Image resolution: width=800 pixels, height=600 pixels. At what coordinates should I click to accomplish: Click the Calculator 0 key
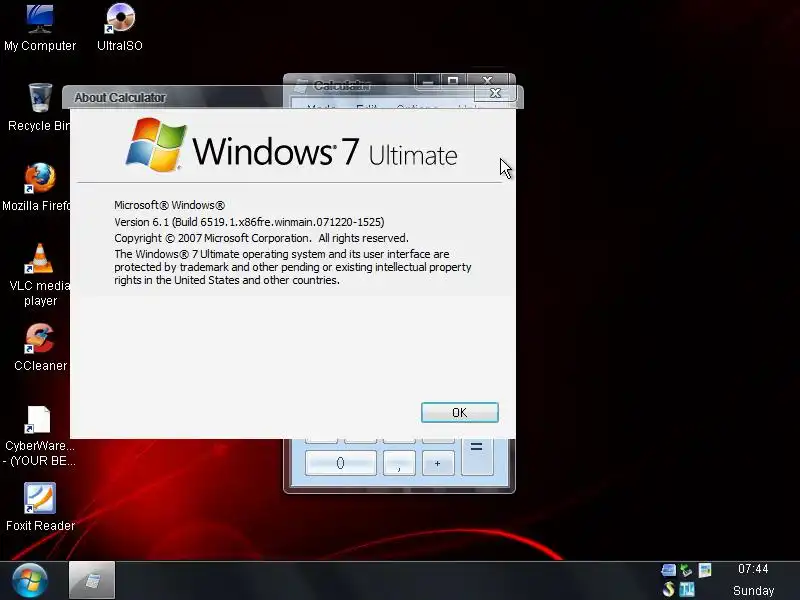pyautogui.click(x=340, y=463)
